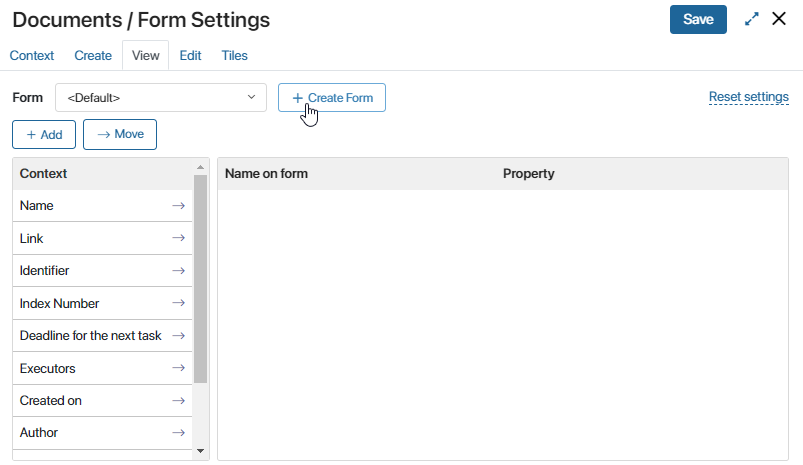The width and height of the screenshot is (803, 465).
Task: Click the arrow icon in Identifier row
Action: pos(178,270)
